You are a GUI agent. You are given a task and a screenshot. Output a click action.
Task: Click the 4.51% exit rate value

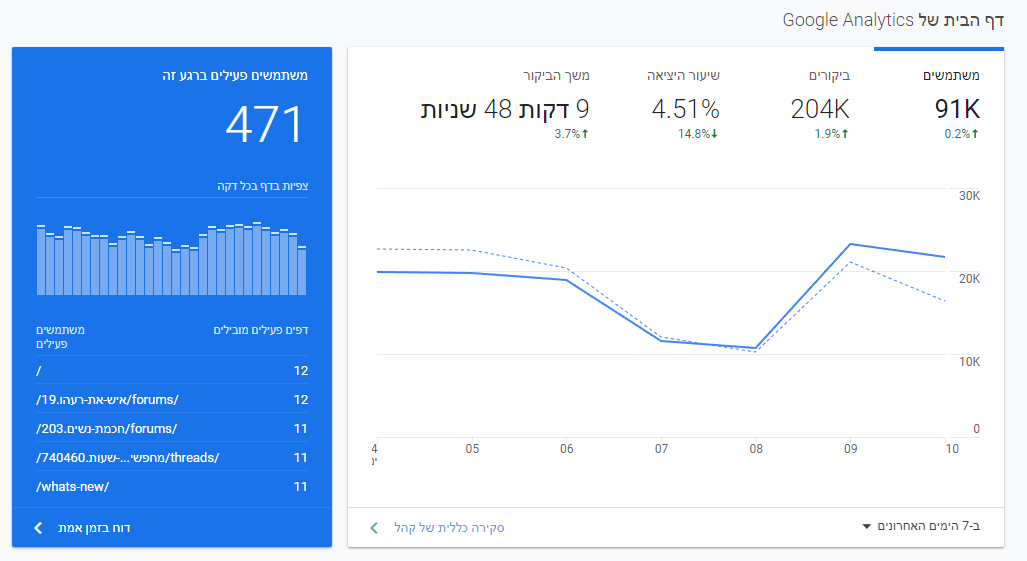(685, 109)
